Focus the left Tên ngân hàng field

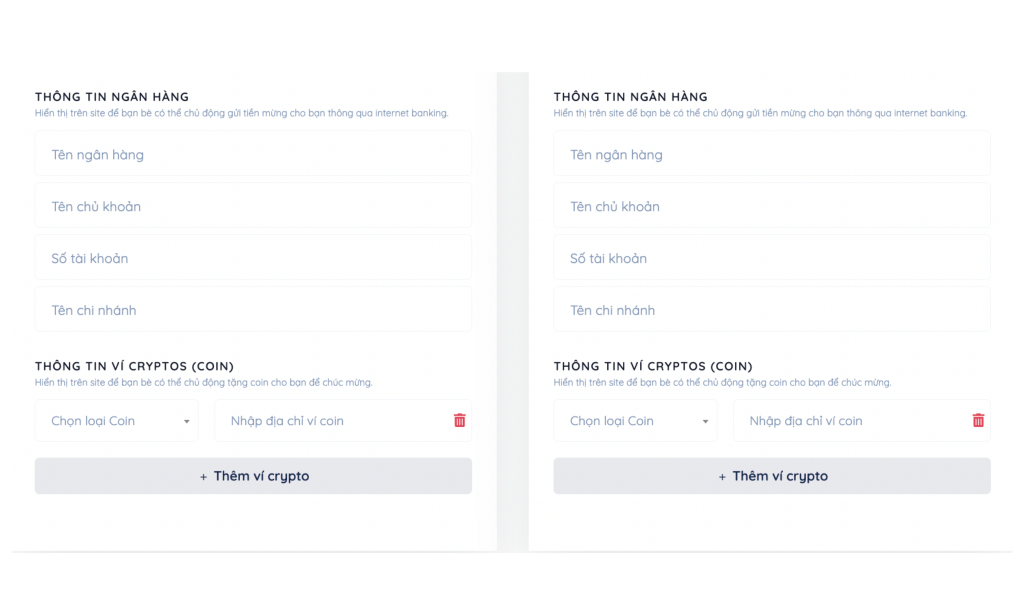pos(253,155)
